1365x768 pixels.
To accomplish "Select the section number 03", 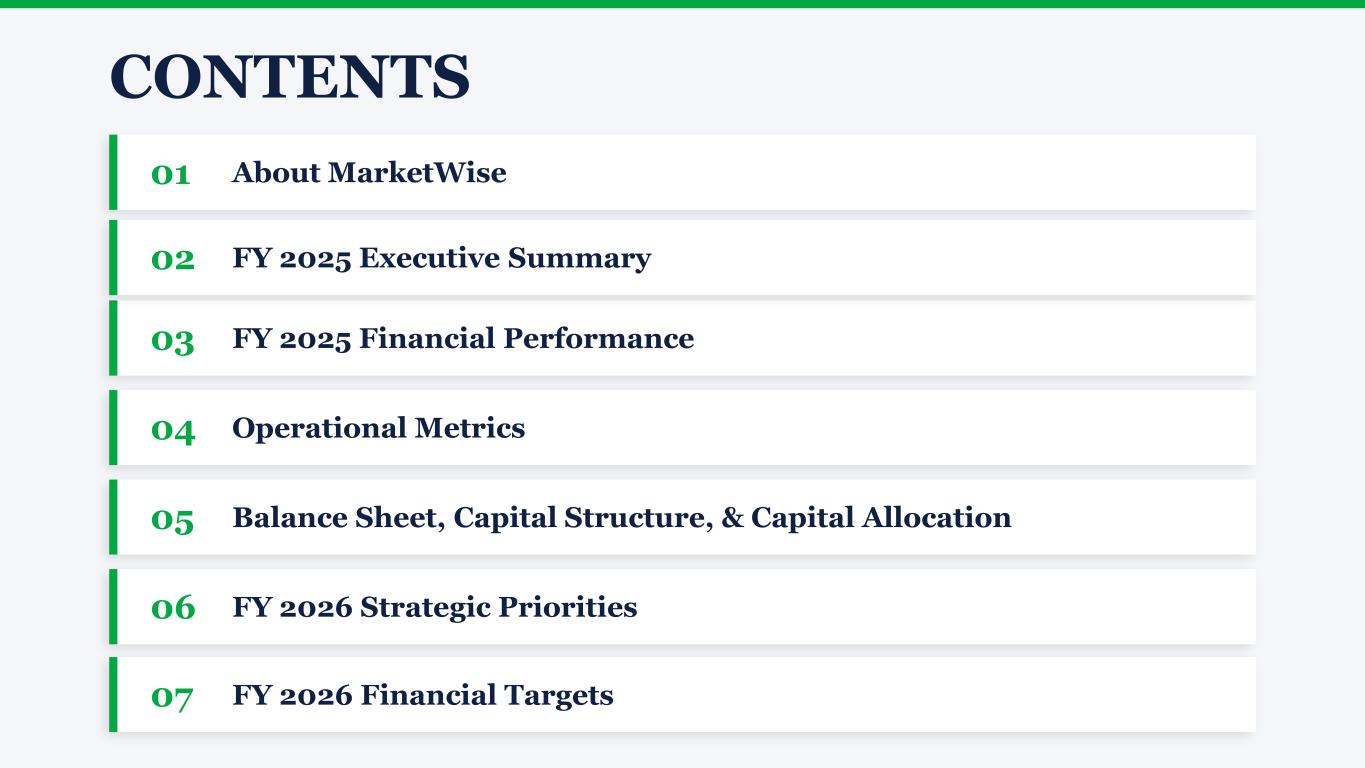I will tap(173, 340).
